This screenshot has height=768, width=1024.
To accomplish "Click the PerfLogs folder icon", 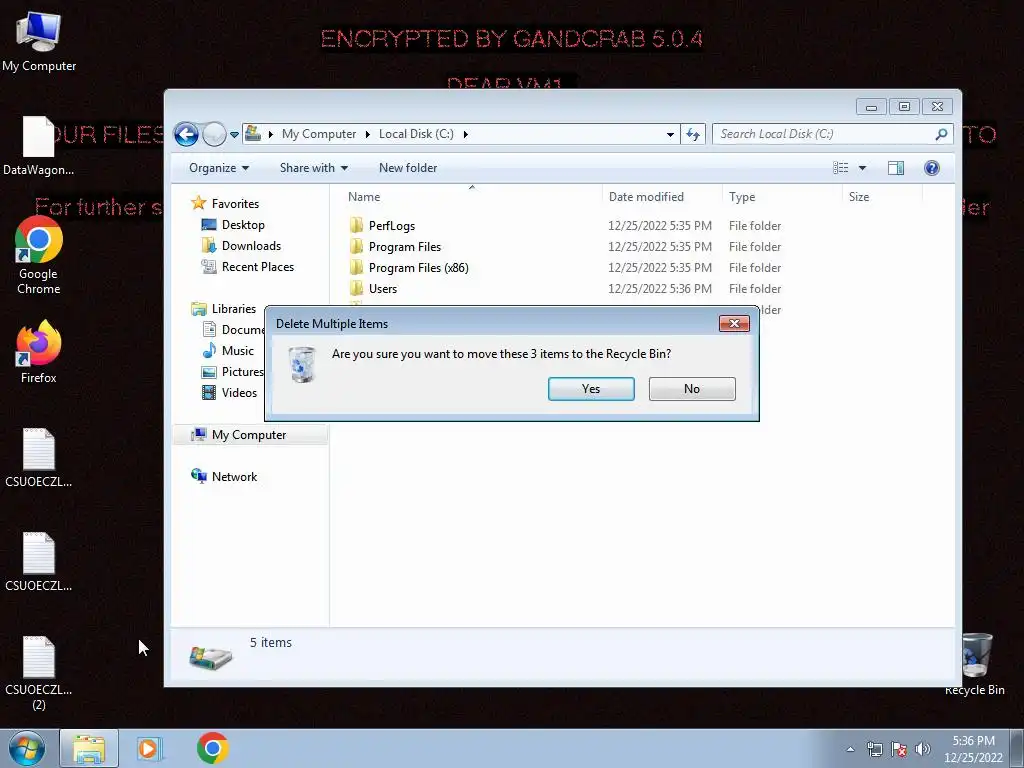I will (356, 225).
